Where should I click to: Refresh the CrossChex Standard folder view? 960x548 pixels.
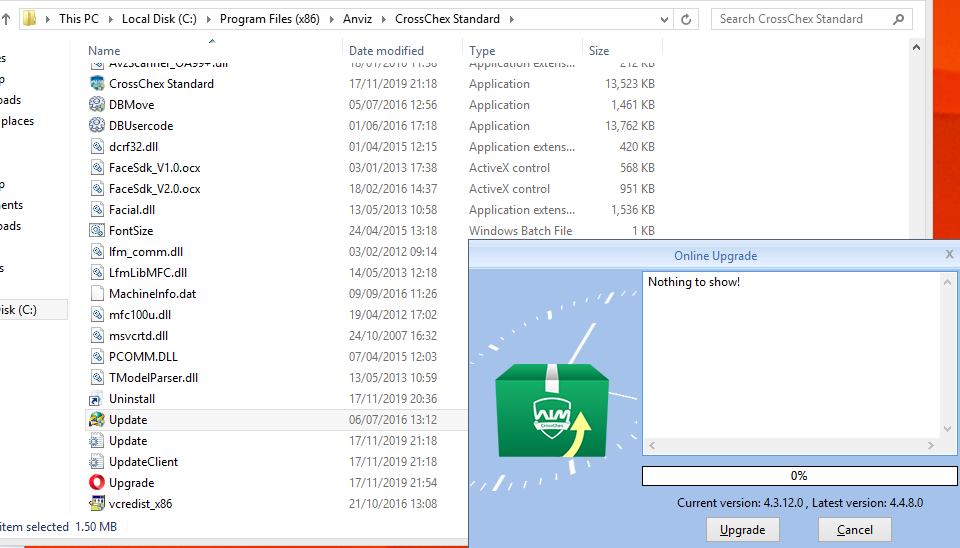pyautogui.click(x=686, y=19)
